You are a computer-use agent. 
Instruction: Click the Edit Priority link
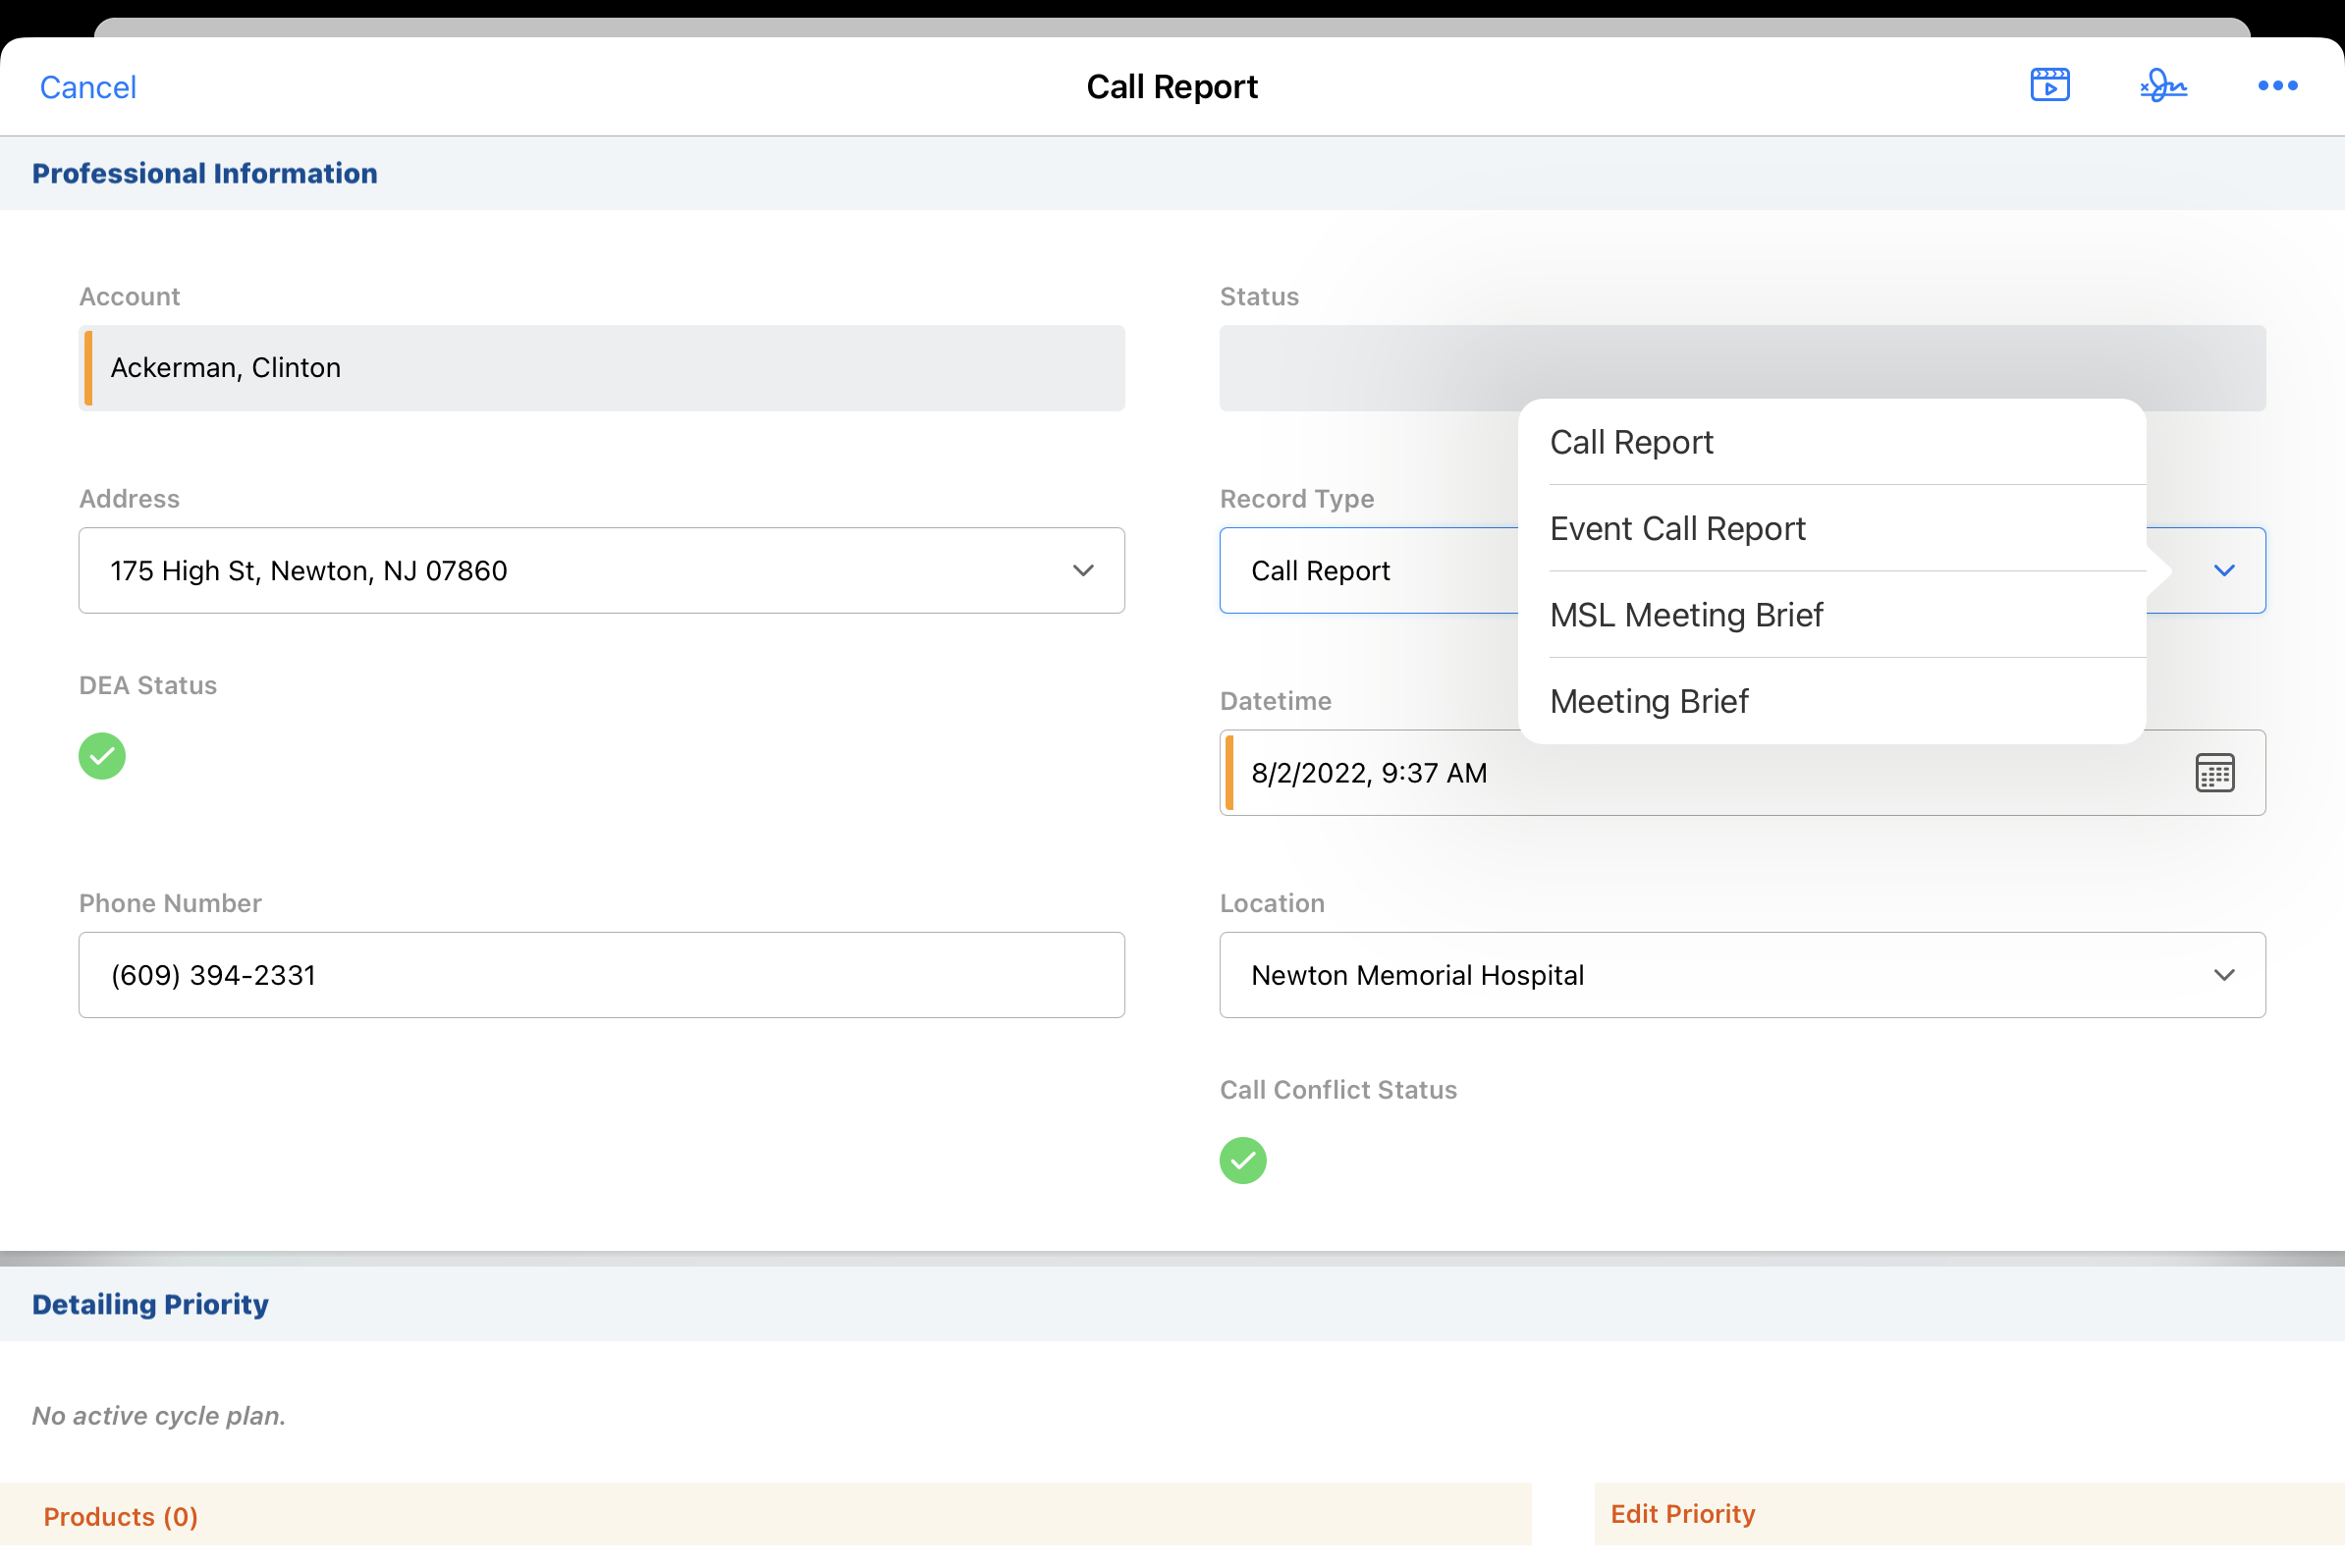pos(1682,1513)
